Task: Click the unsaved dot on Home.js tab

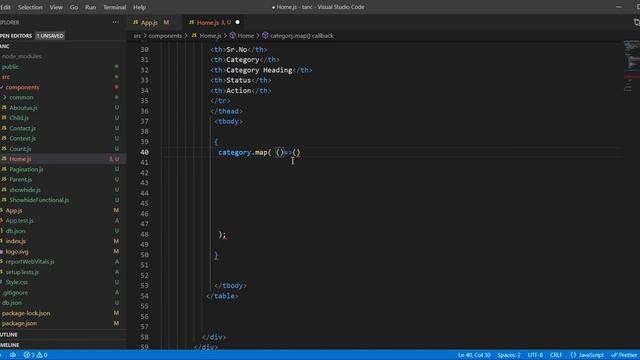Action: 238,22
